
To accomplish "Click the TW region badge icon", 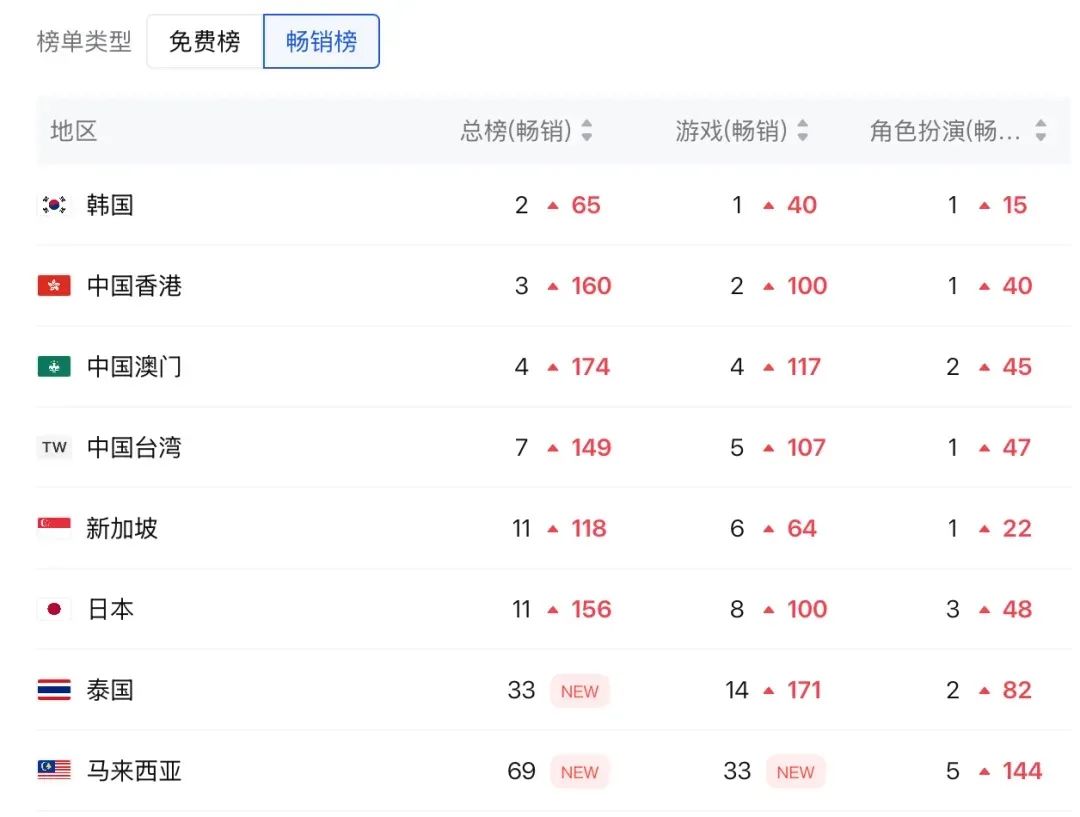I will pos(54,448).
